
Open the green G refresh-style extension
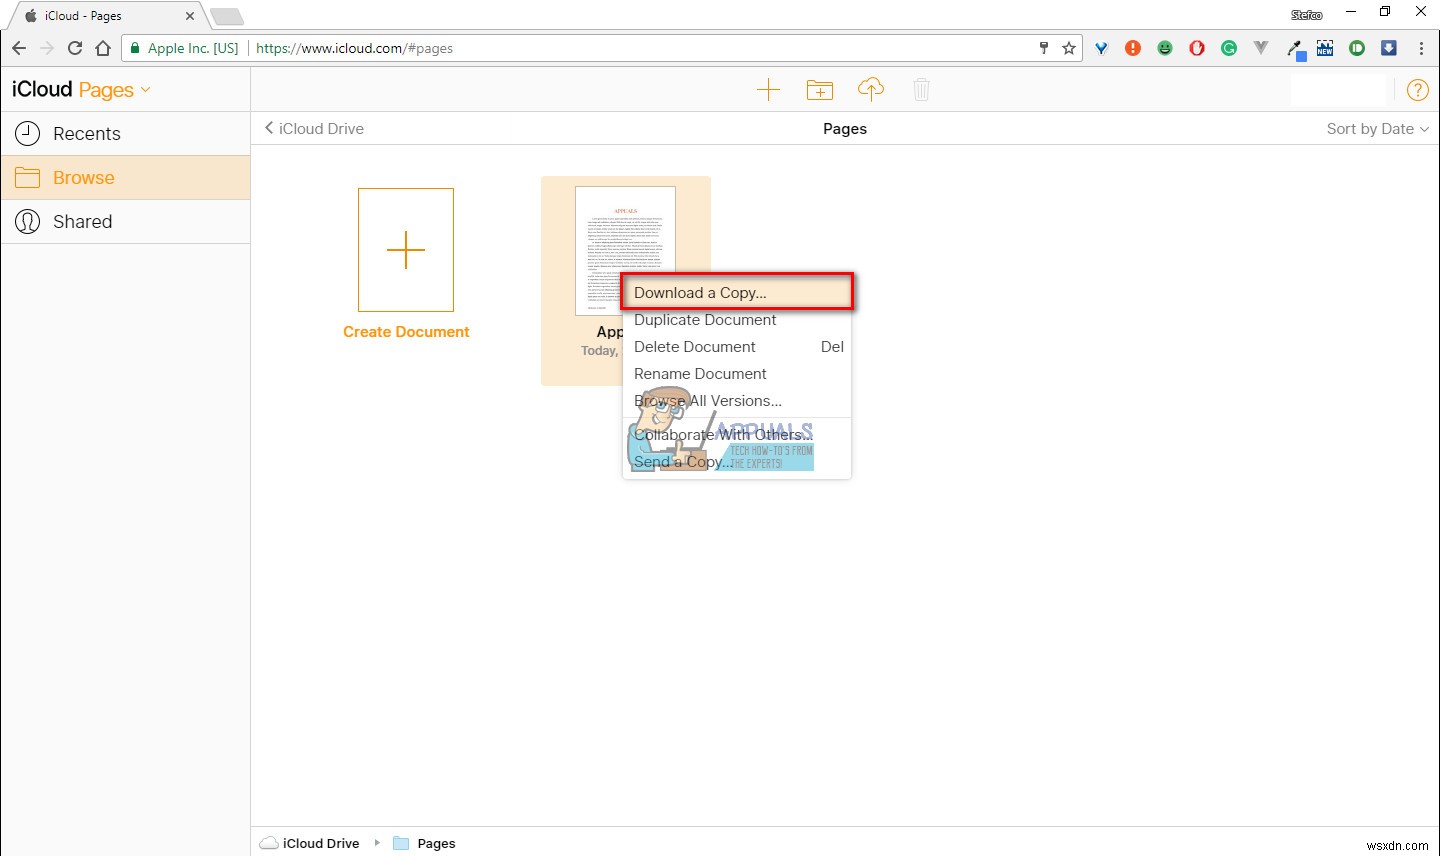pos(1229,48)
